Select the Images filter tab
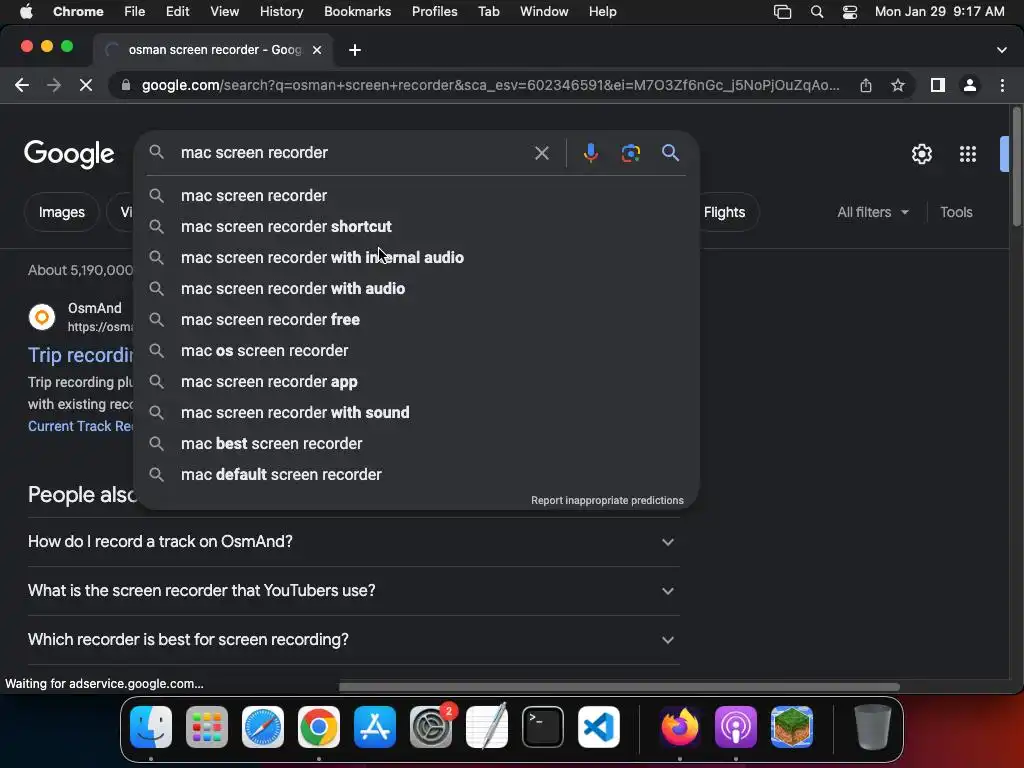1024x768 pixels. [x=61, y=212]
